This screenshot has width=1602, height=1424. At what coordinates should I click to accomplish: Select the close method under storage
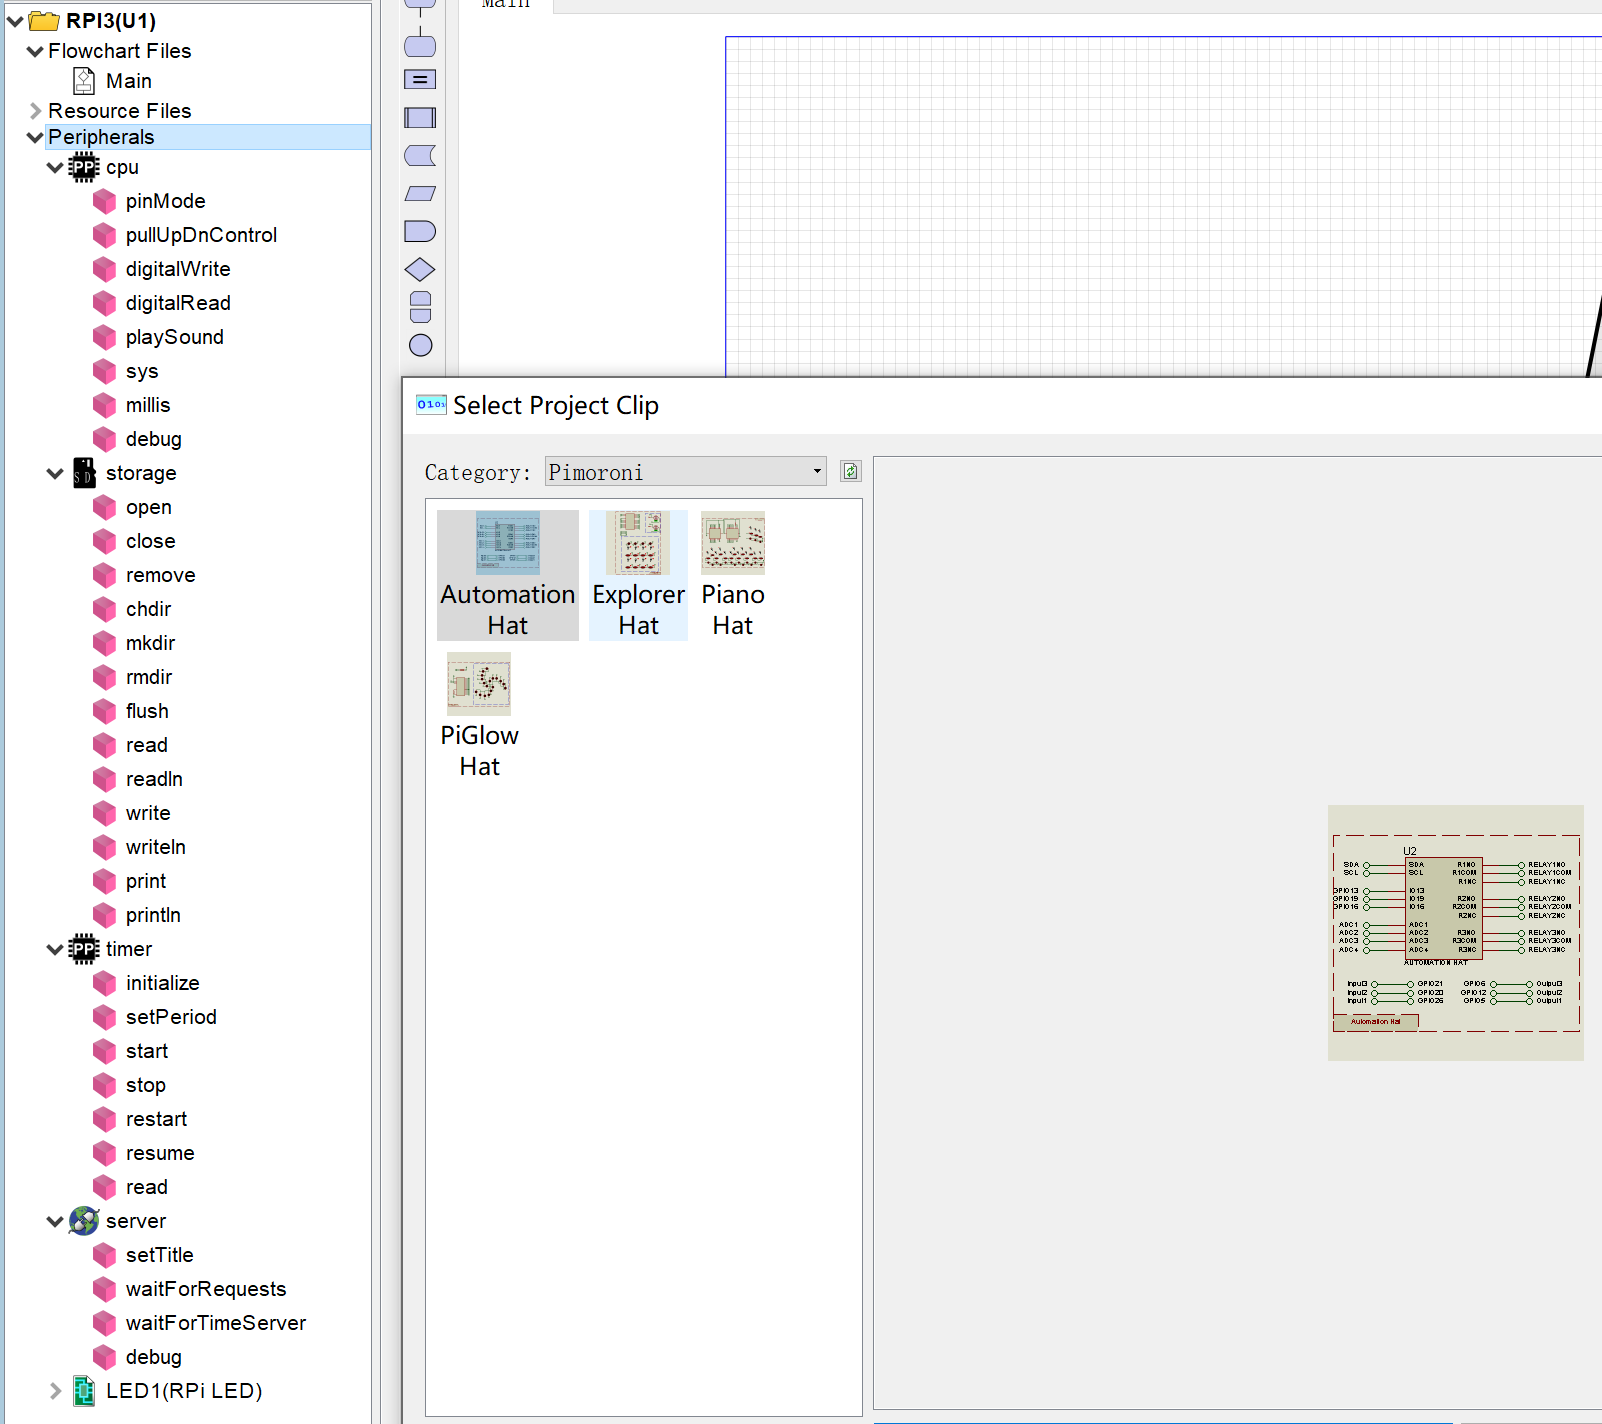coord(151,541)
